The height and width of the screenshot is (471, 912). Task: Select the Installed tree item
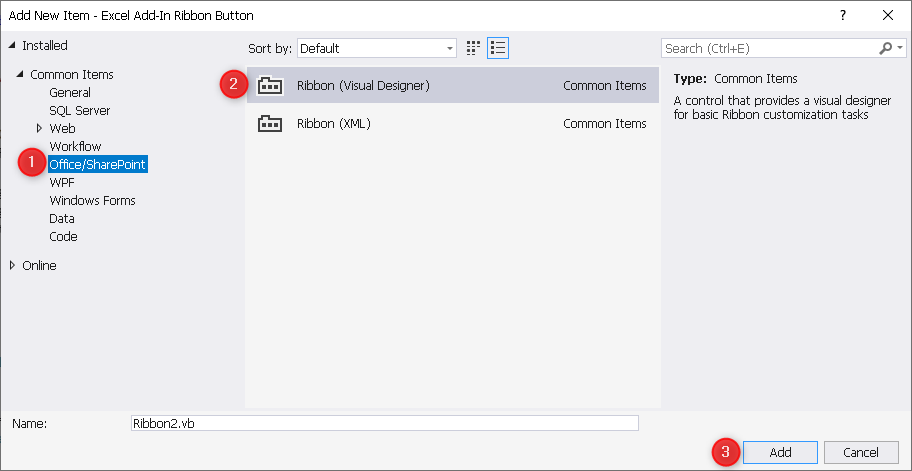[45, 45]
